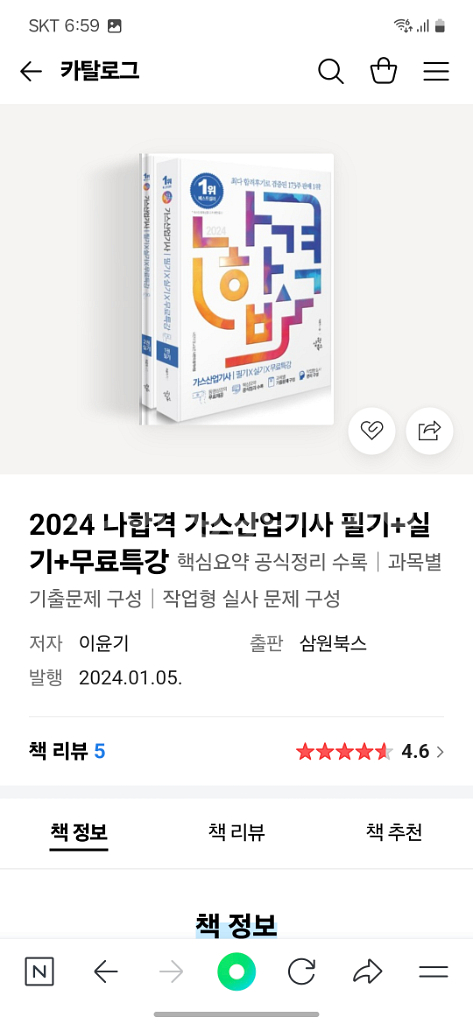Switch to the 책 리뷰 tab
This screenshot has width=473, height=1024.
[x=236, y=832]
